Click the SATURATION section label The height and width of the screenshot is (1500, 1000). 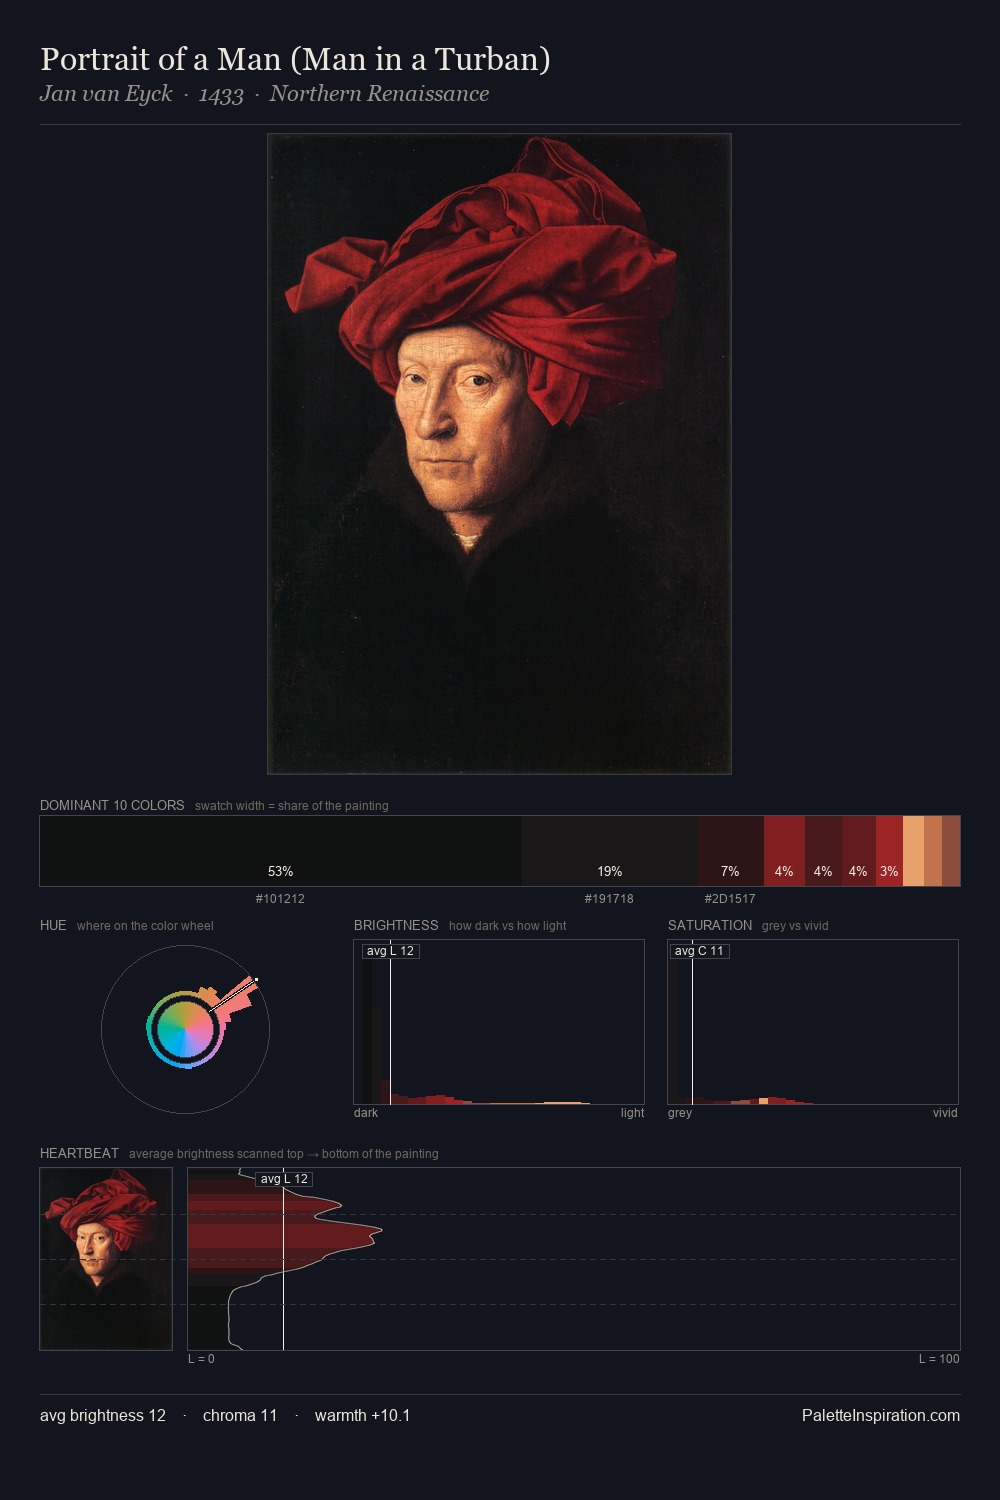pos(710,925)
